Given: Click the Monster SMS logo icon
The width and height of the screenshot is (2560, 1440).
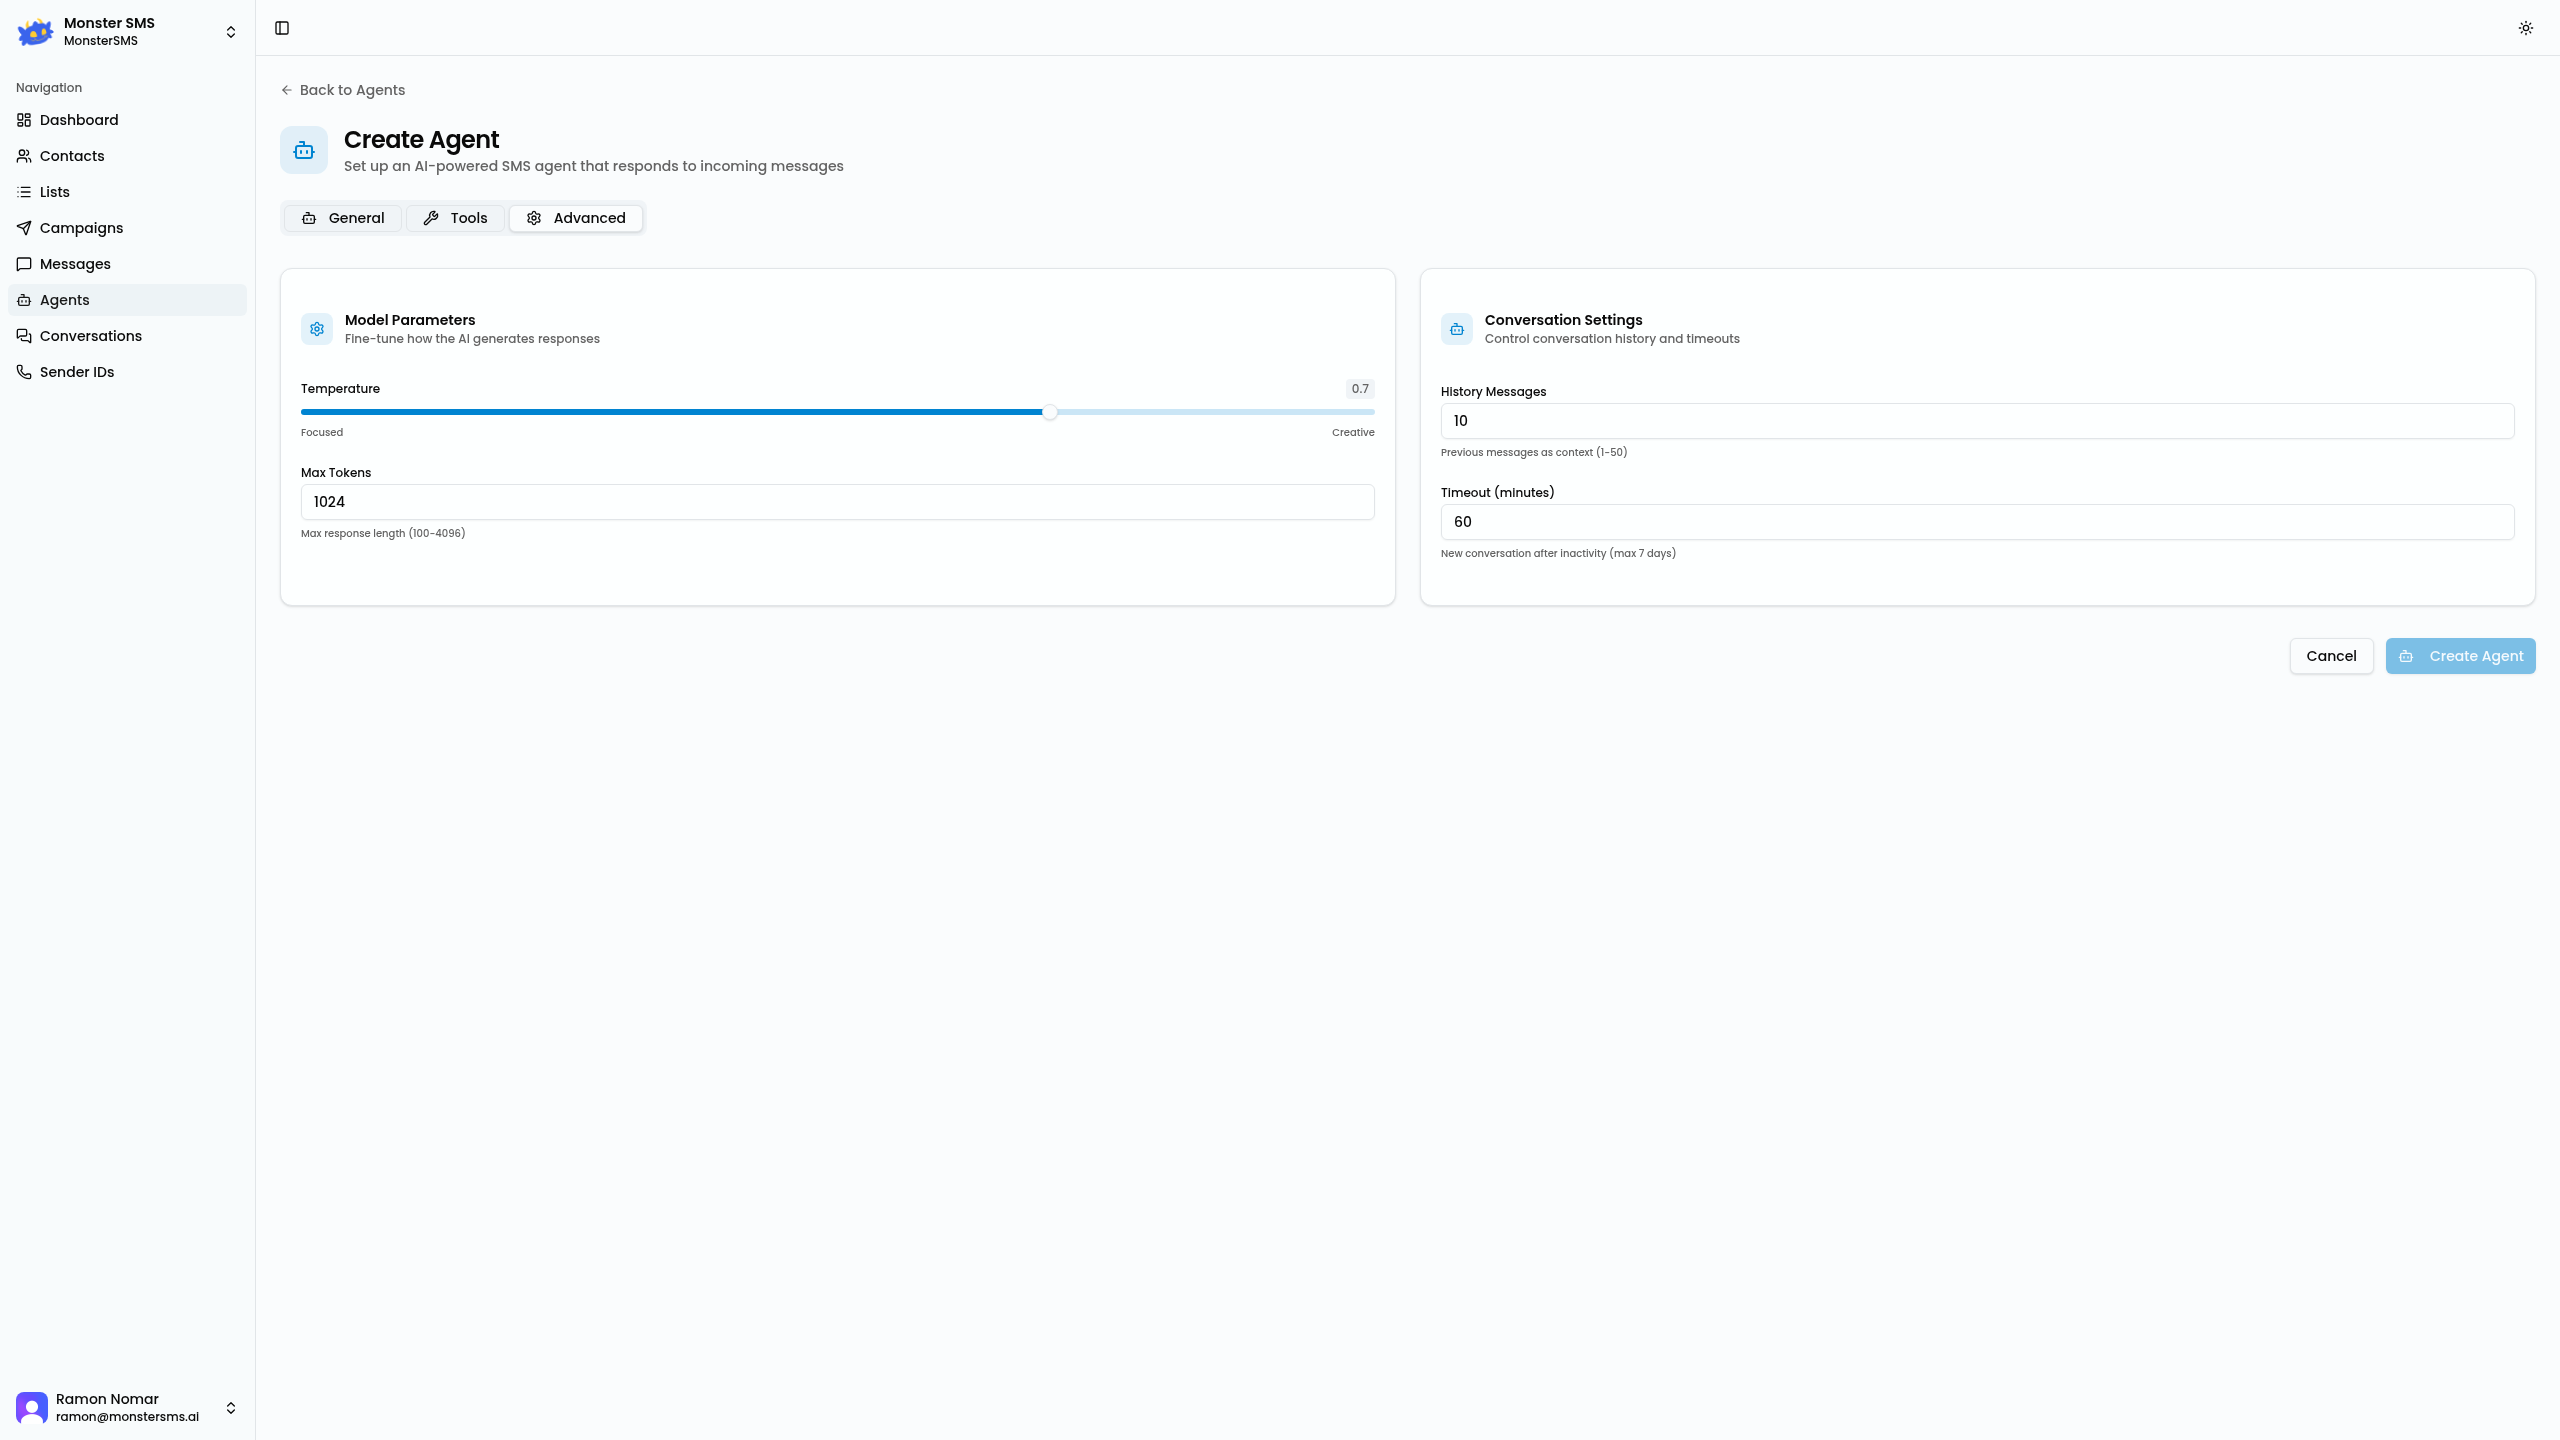Looking at the screenshot, I should (35, 32).
